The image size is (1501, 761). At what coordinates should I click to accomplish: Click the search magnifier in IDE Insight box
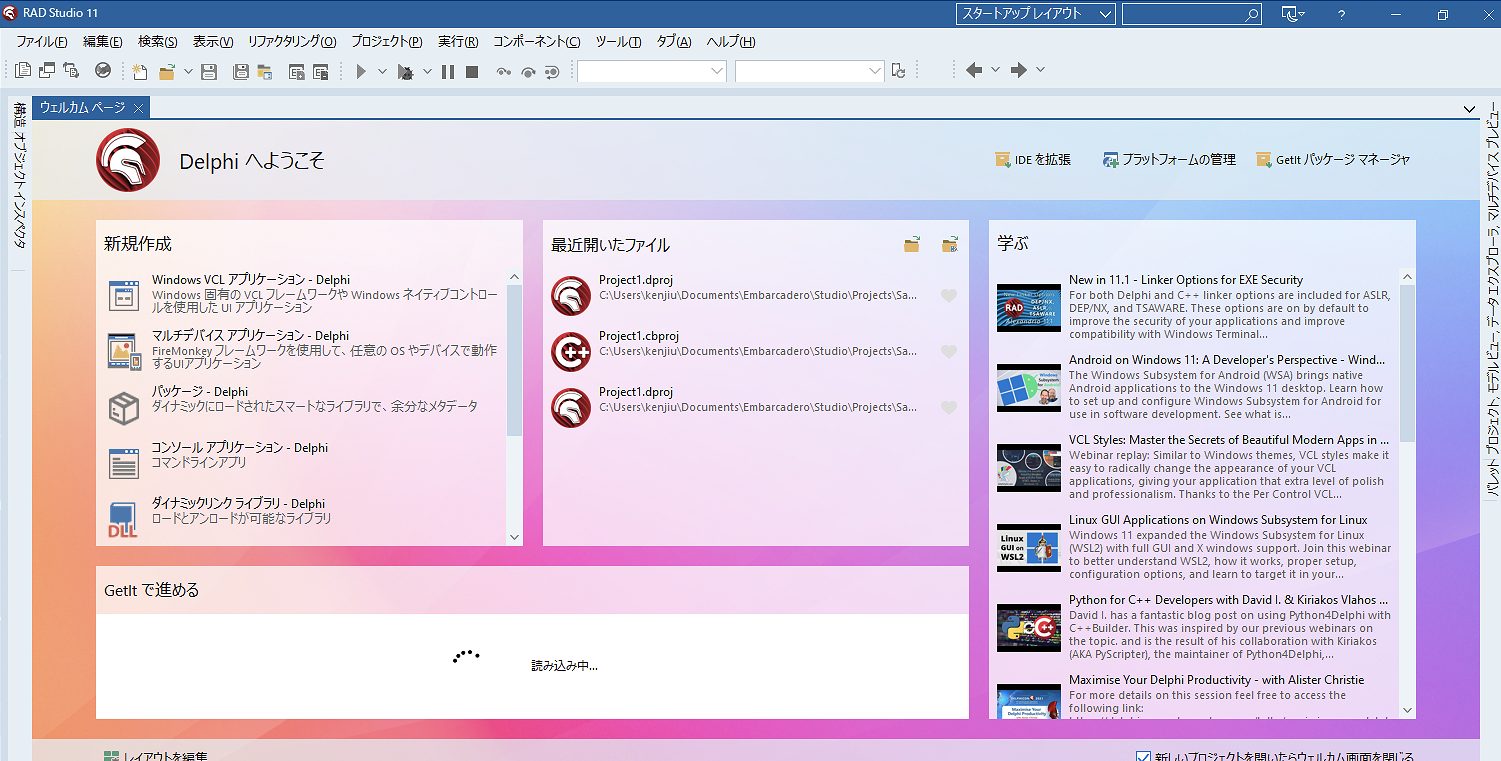pos(1252,15)
